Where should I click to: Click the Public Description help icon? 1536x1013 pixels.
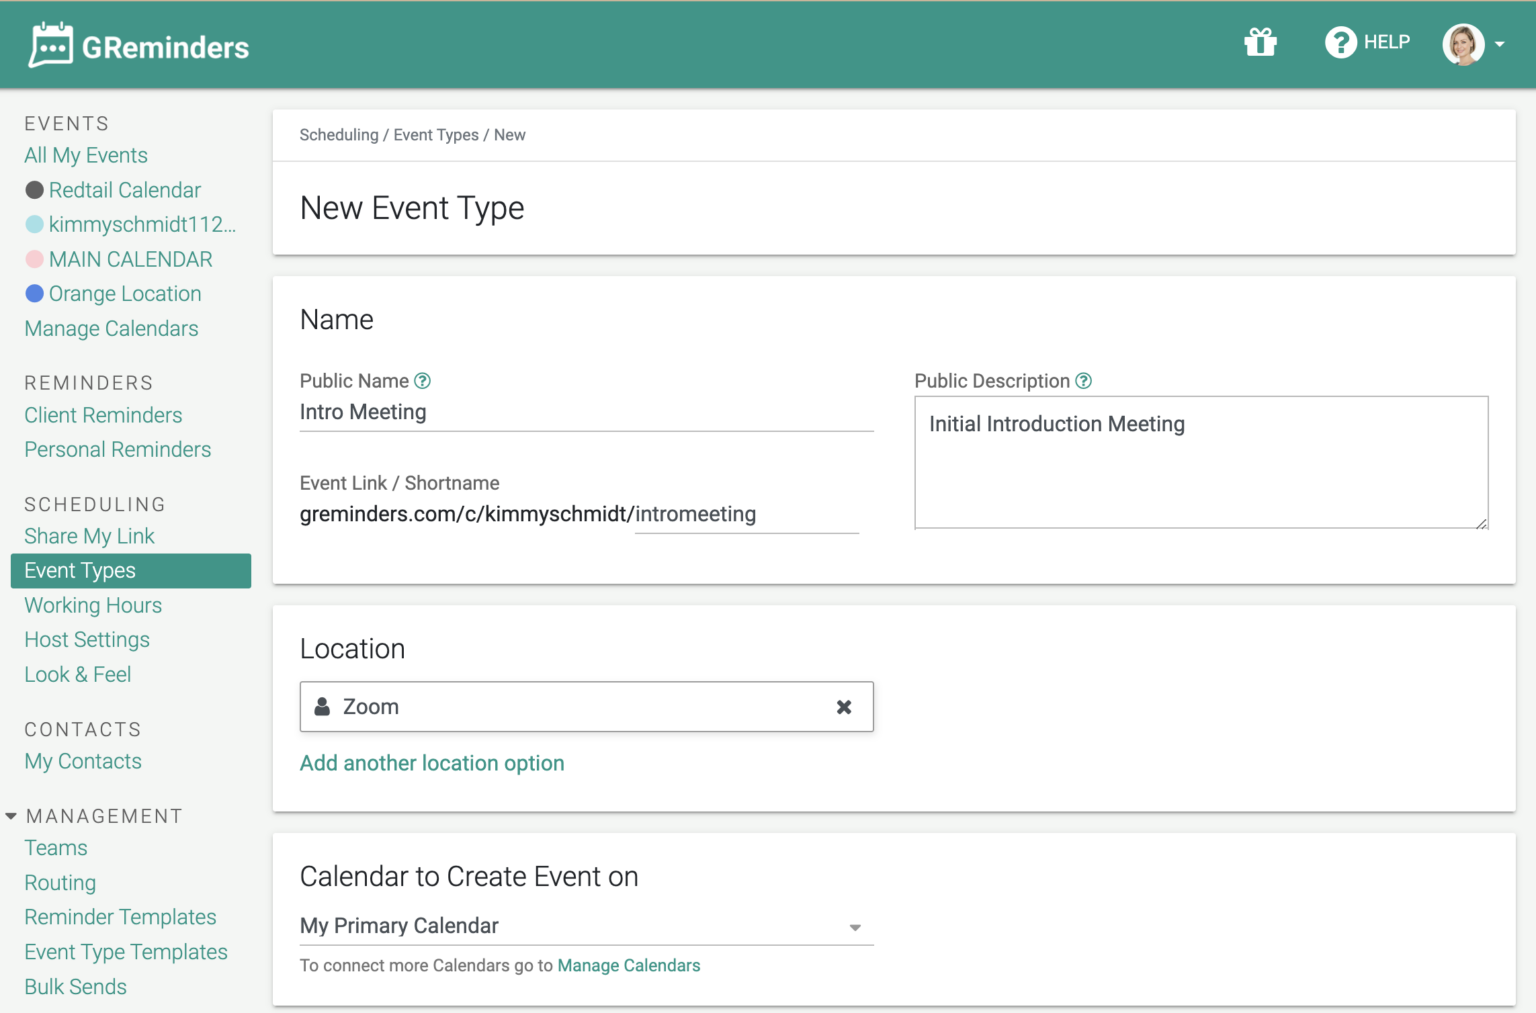[x=1084, y=380]
